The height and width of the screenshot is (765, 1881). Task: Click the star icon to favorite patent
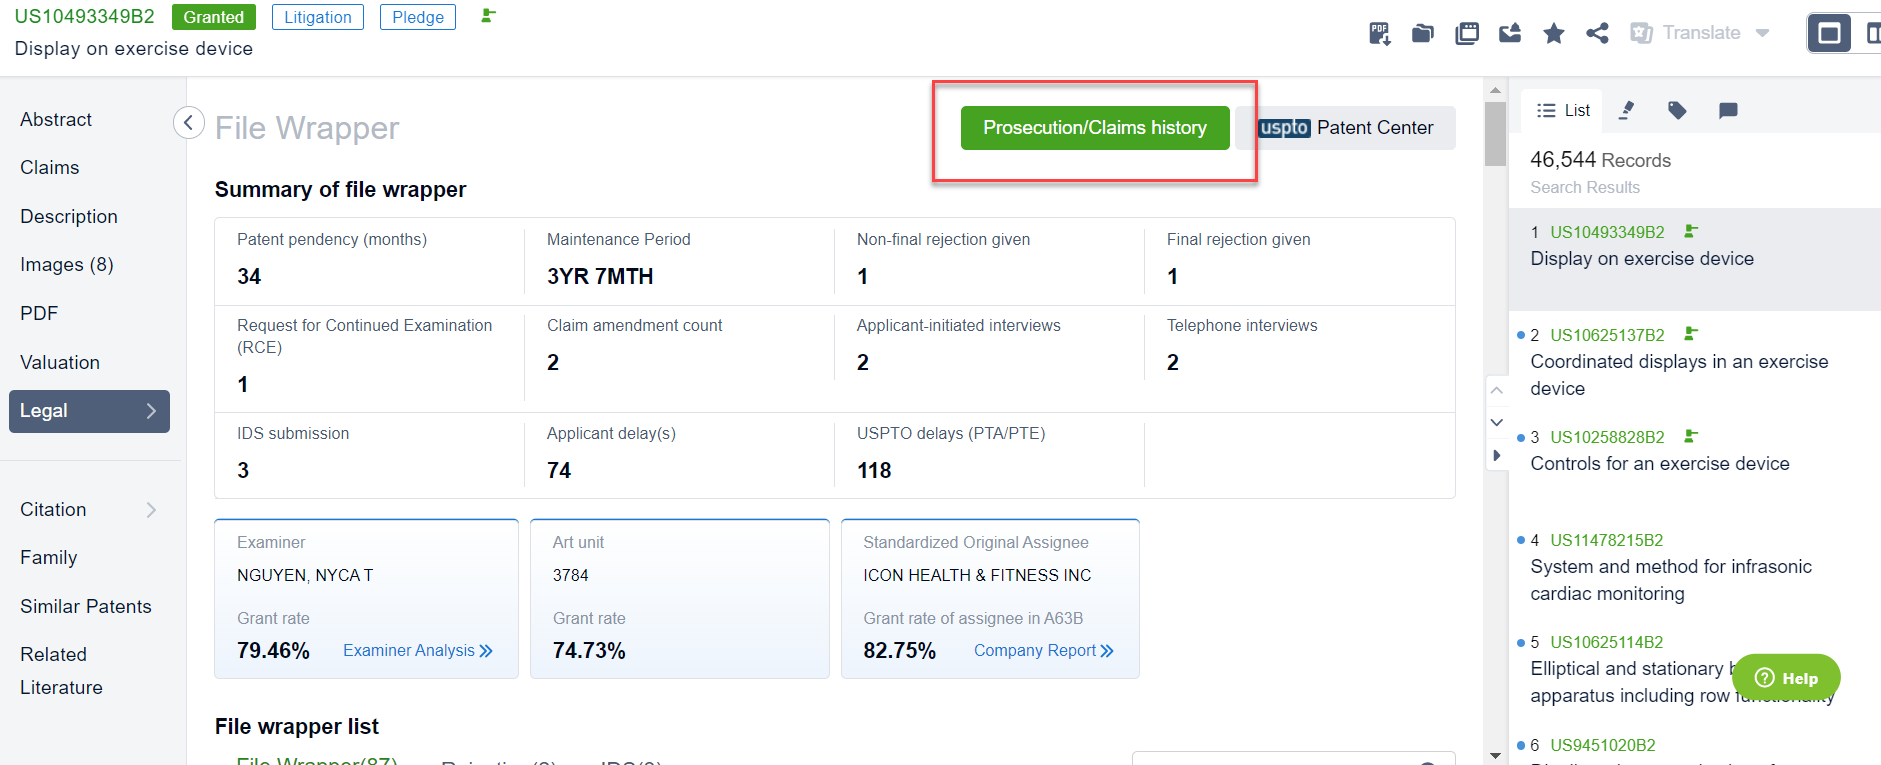pyautogui.click(x=1553, y=34)
